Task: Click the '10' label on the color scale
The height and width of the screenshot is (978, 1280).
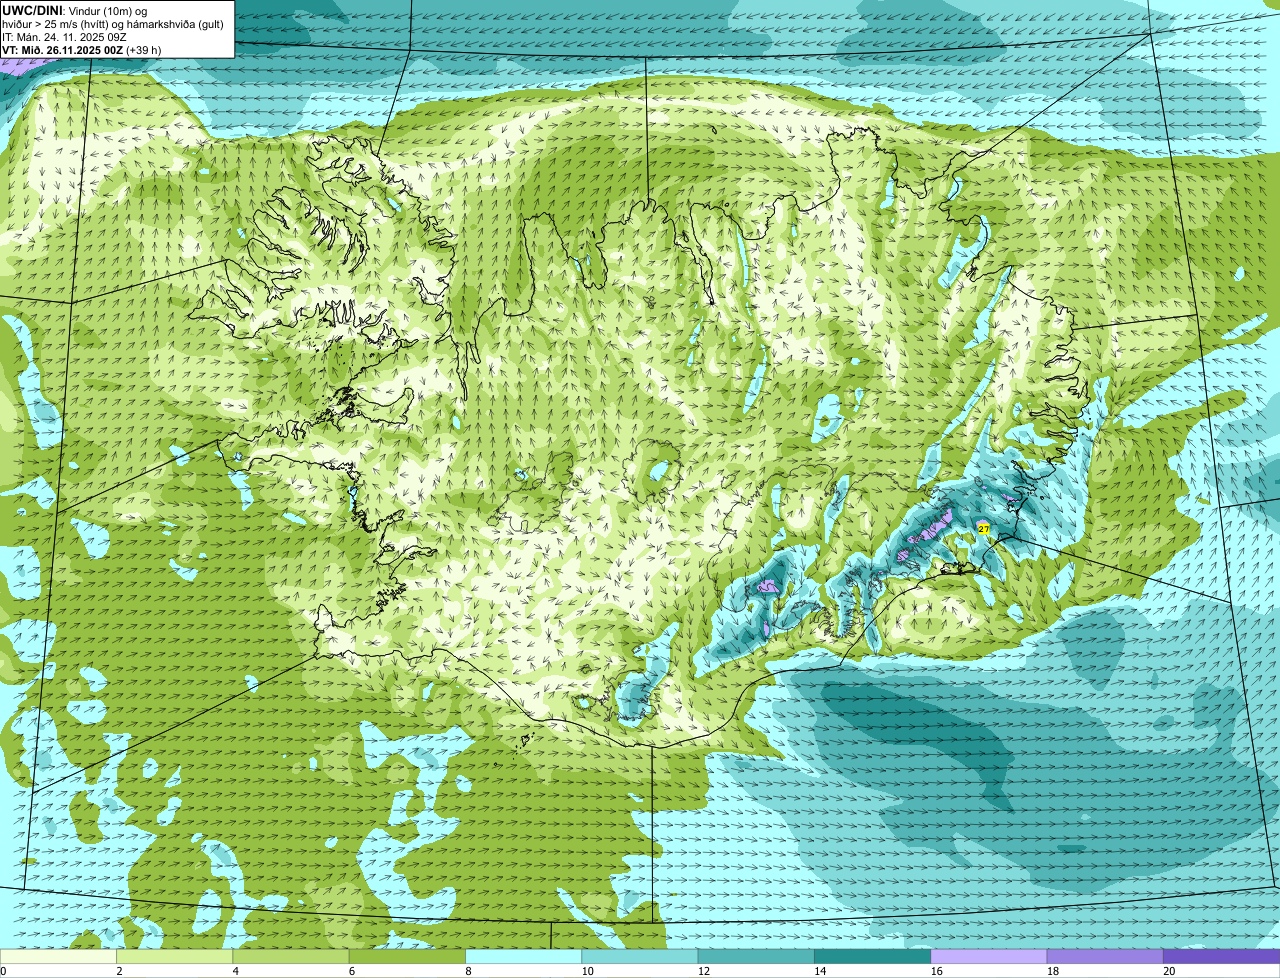Action: click(x=587, y=971)
